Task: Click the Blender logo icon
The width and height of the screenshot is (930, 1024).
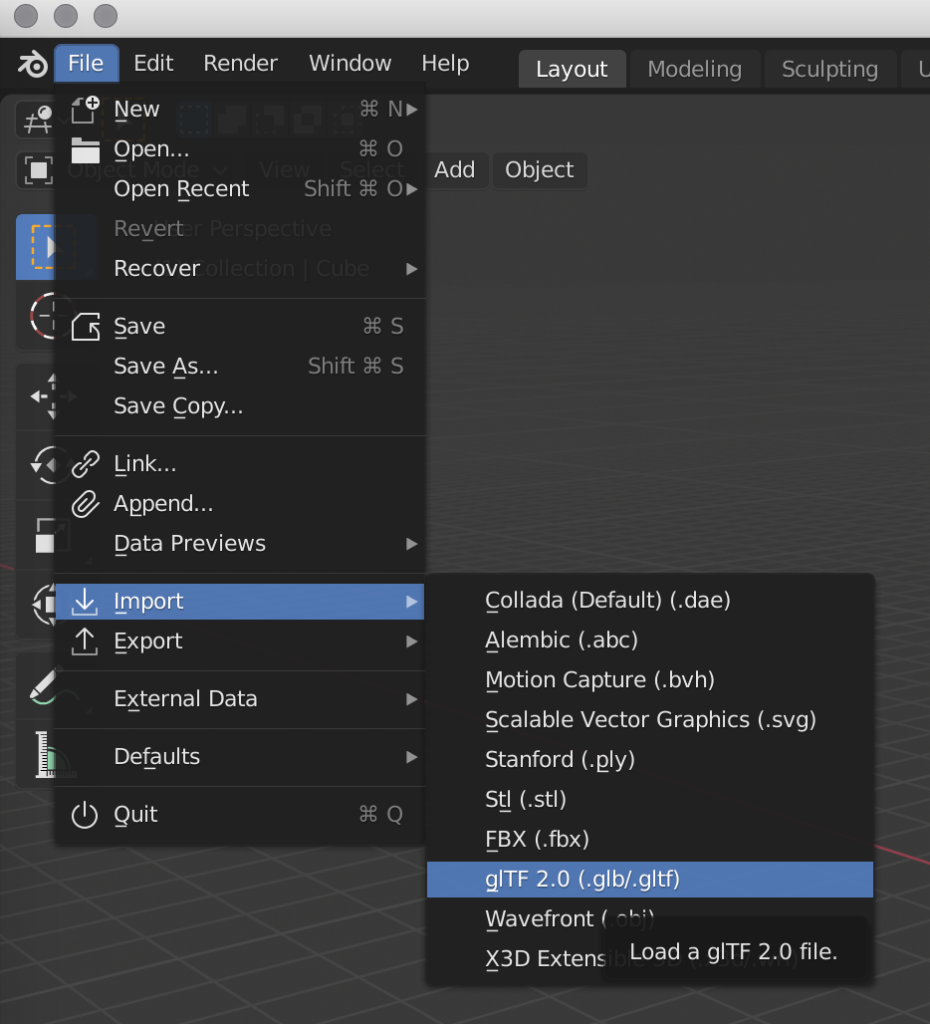Action: pyautogui.click(x=32, y=64)
